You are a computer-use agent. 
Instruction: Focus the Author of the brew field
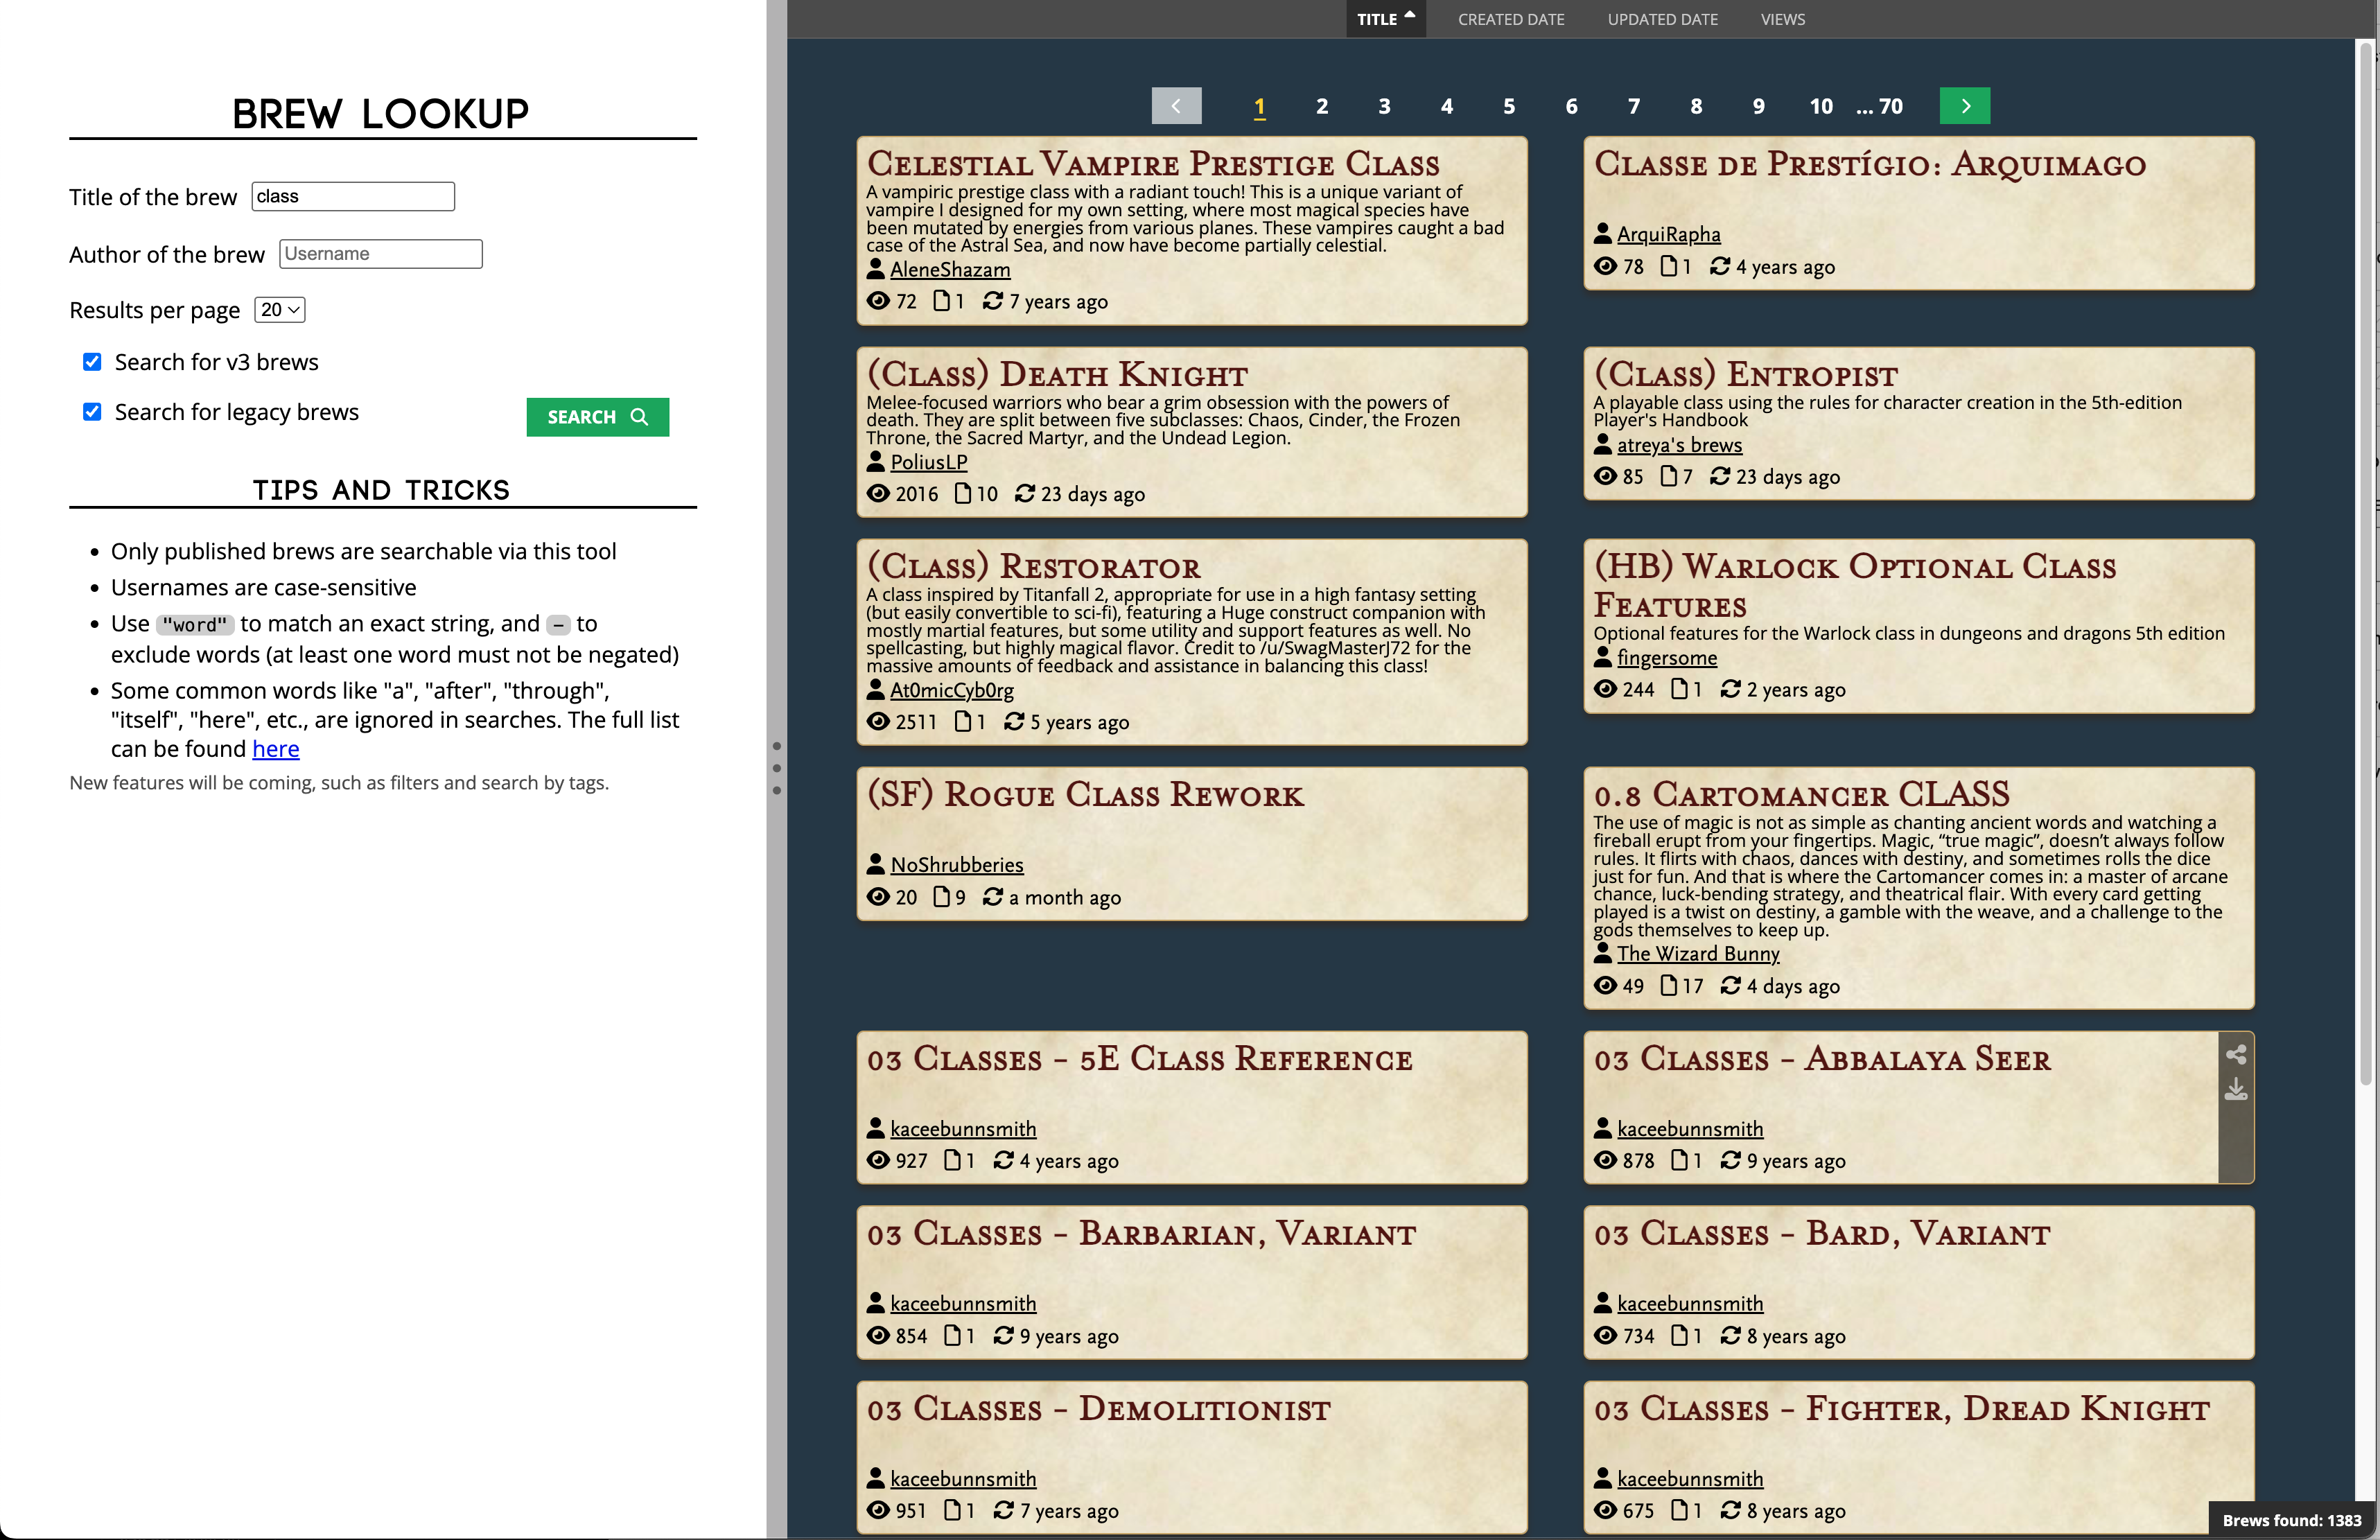pos(380,254)
